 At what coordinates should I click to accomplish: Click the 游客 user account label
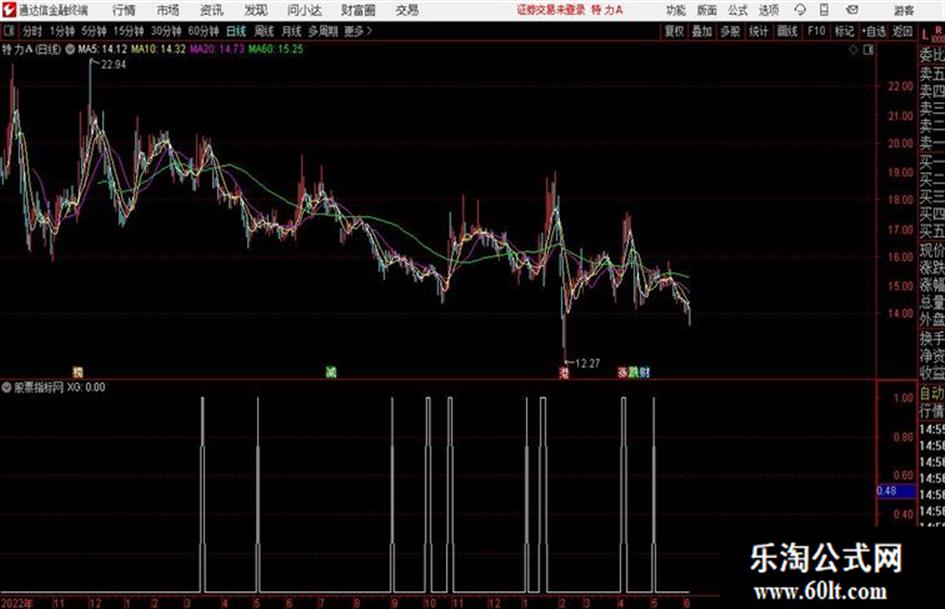tap(903, 10)
